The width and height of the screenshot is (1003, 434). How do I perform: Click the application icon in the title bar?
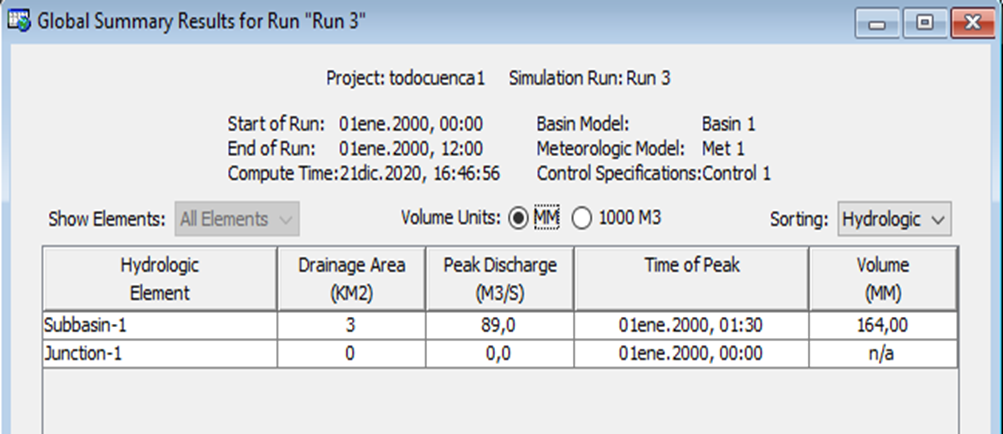(18, 21)
